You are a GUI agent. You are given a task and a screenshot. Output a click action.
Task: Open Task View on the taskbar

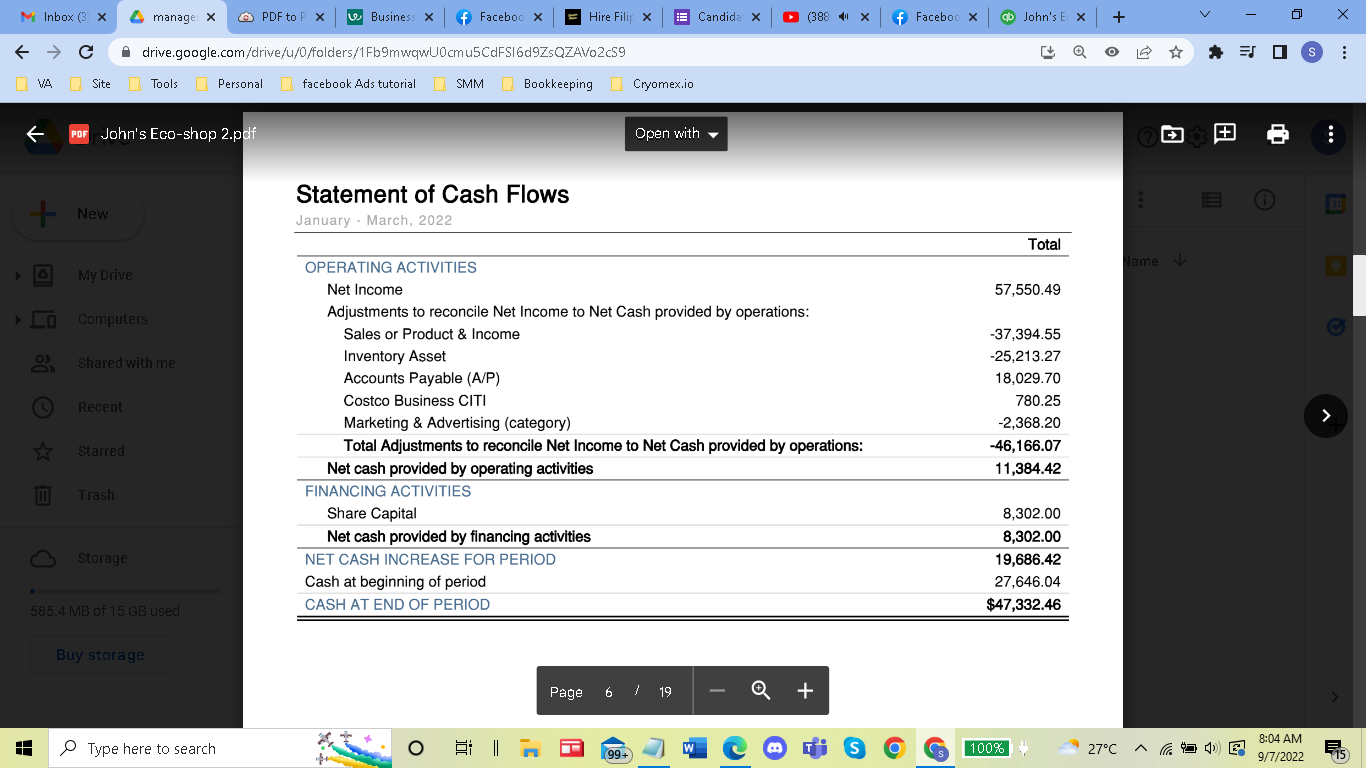point(463,748)
